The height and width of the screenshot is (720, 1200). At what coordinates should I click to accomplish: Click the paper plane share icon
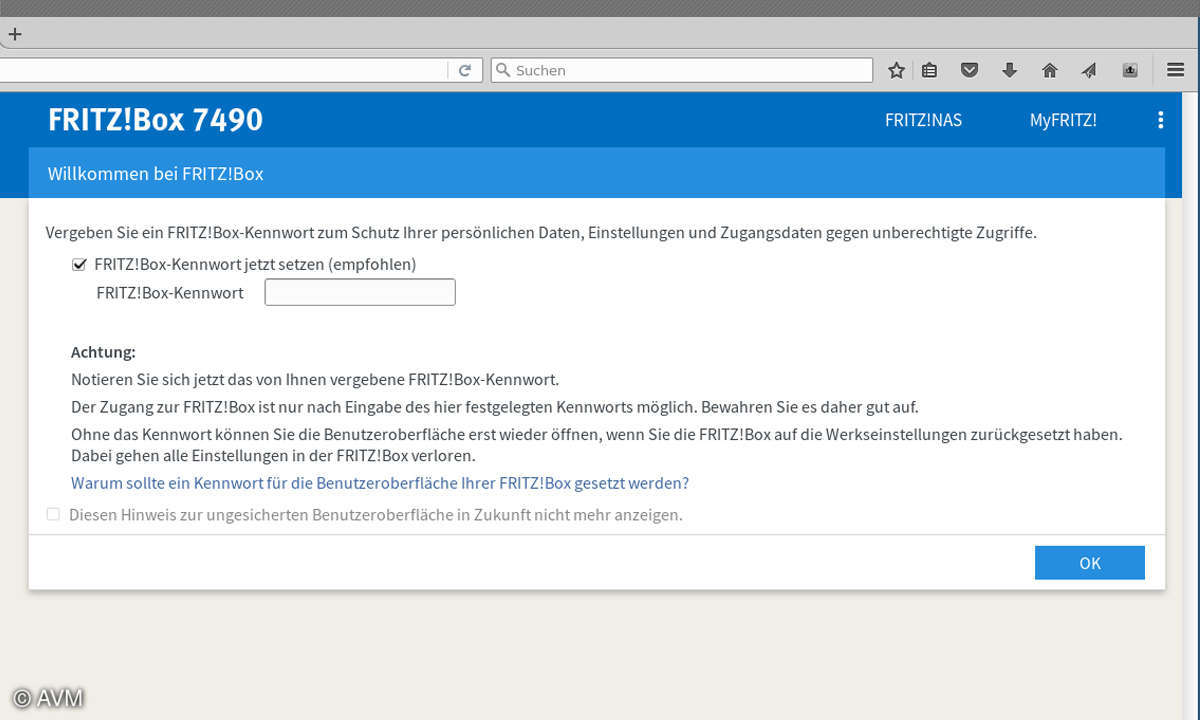[1089, 70]
